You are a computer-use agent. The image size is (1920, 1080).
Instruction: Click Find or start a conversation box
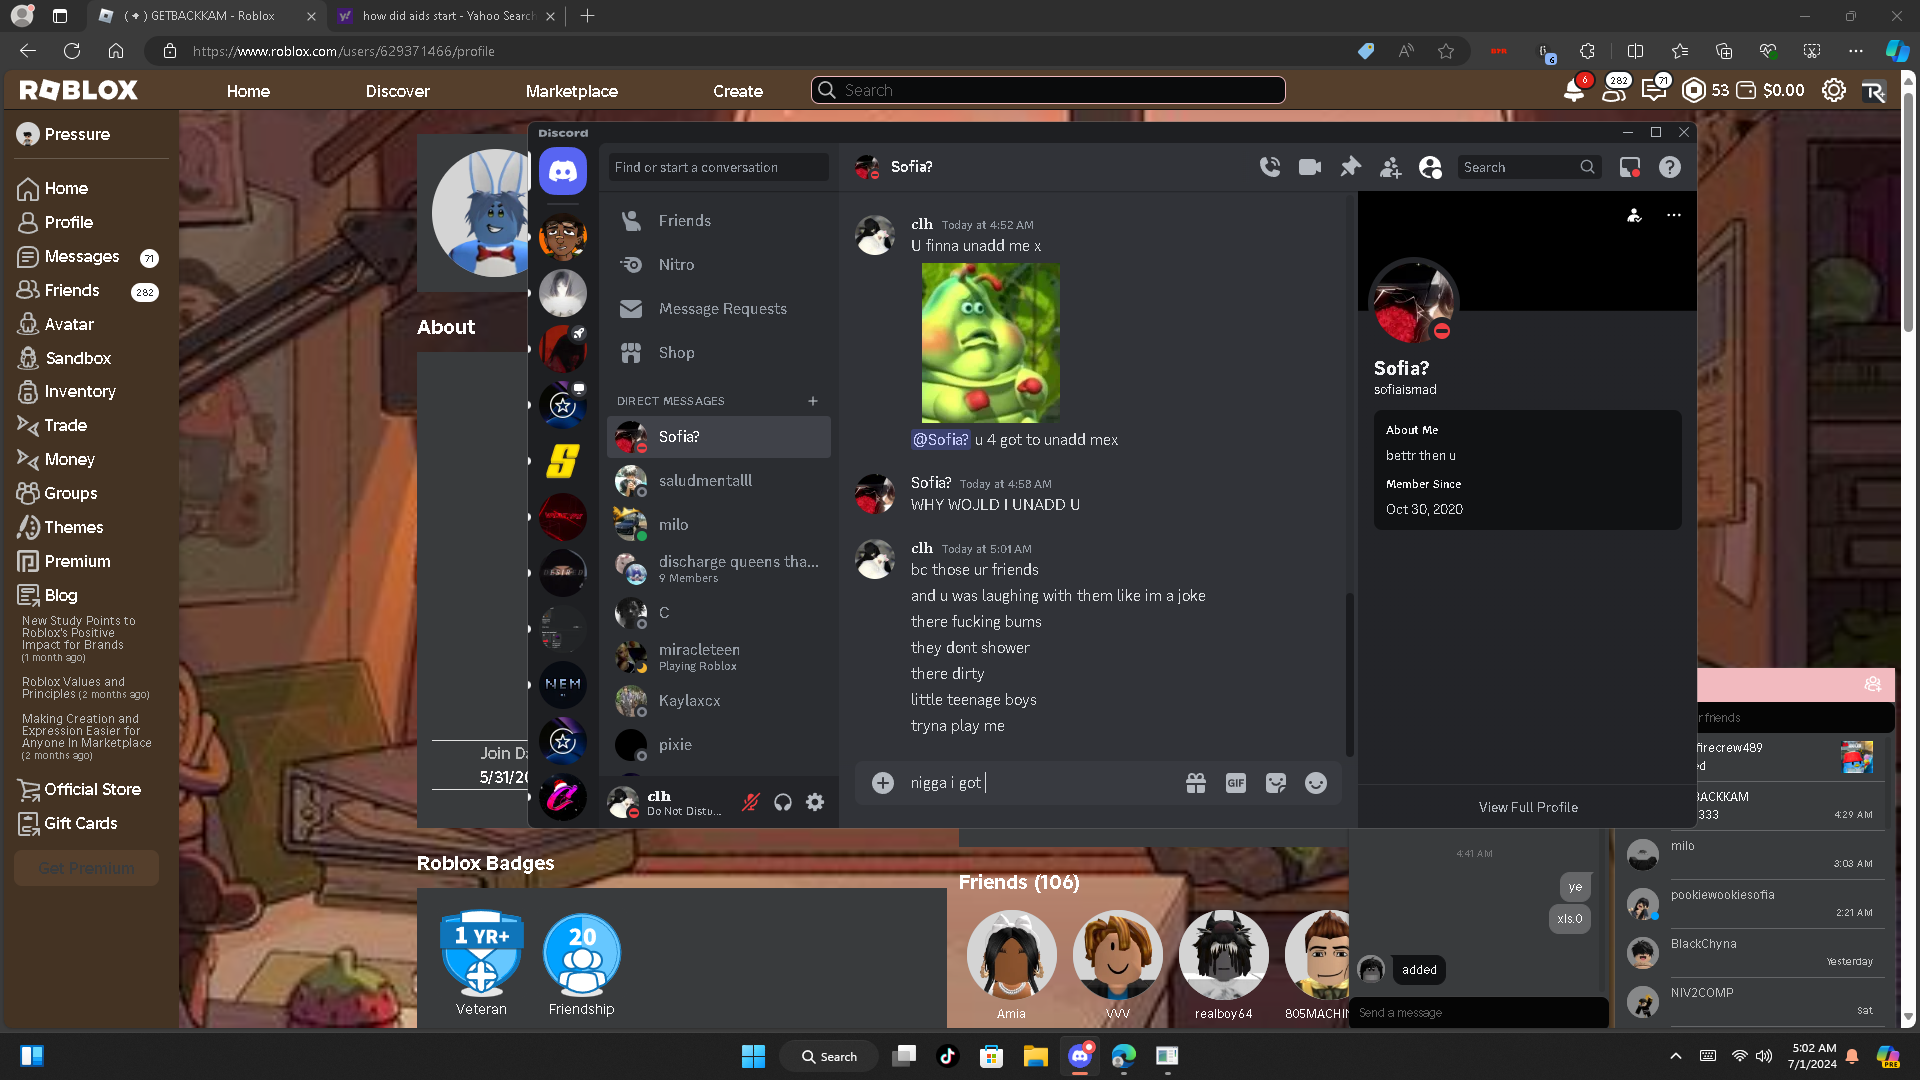click(719, 167)
